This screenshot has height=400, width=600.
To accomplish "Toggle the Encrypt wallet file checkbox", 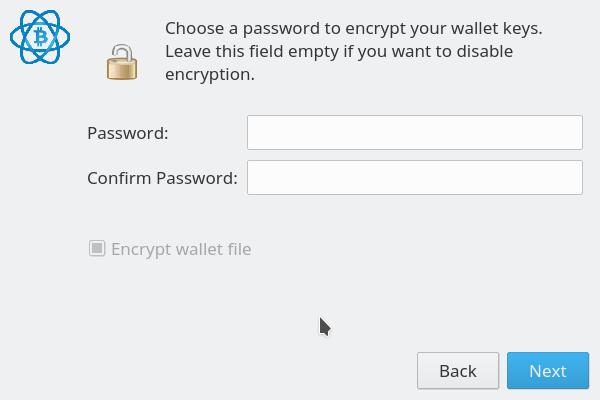I will point(97,248).
